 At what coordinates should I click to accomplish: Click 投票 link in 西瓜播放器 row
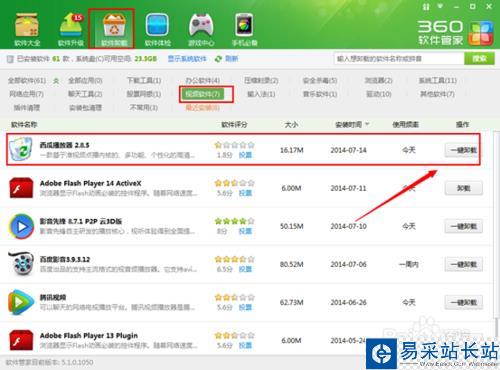(x=245, y=155)
